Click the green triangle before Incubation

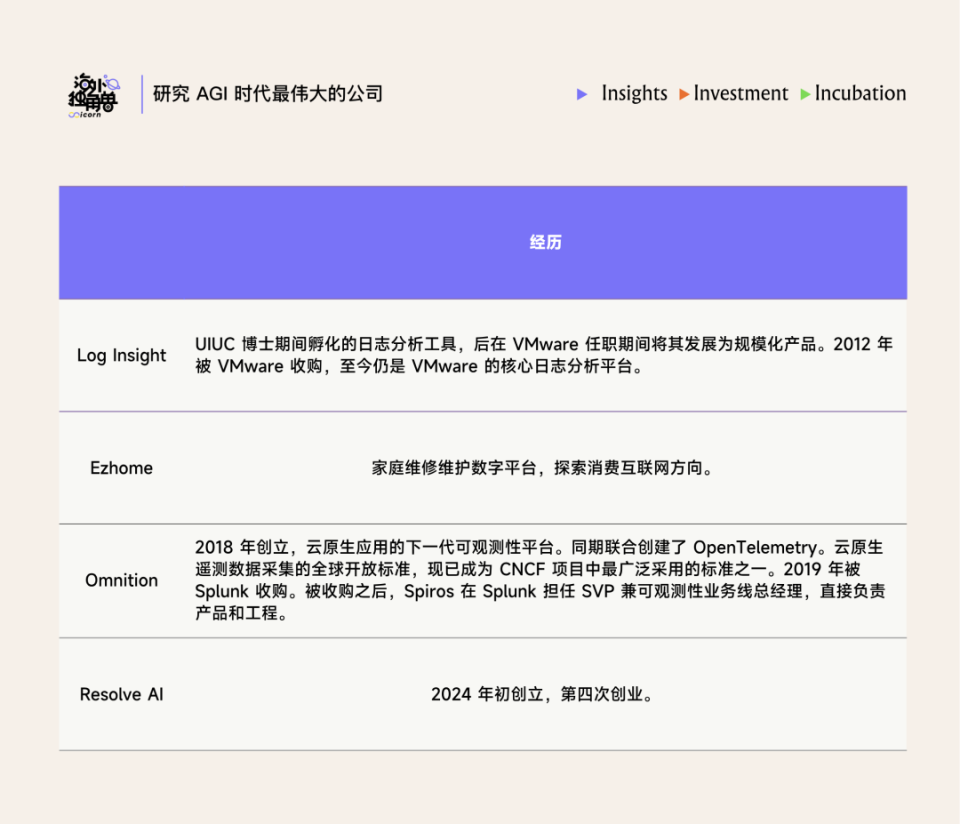(x=805, y=94)
